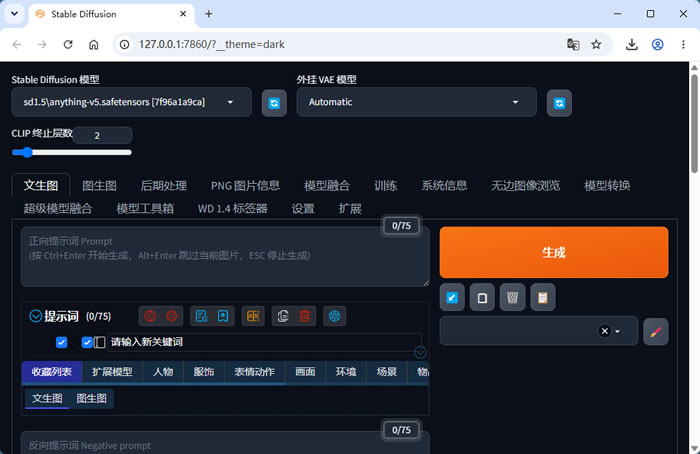Adjust the CLIP 终止层数 slider
Image resolution: width=700 pixels, height=454 pixels.
(x=71, y=153)
